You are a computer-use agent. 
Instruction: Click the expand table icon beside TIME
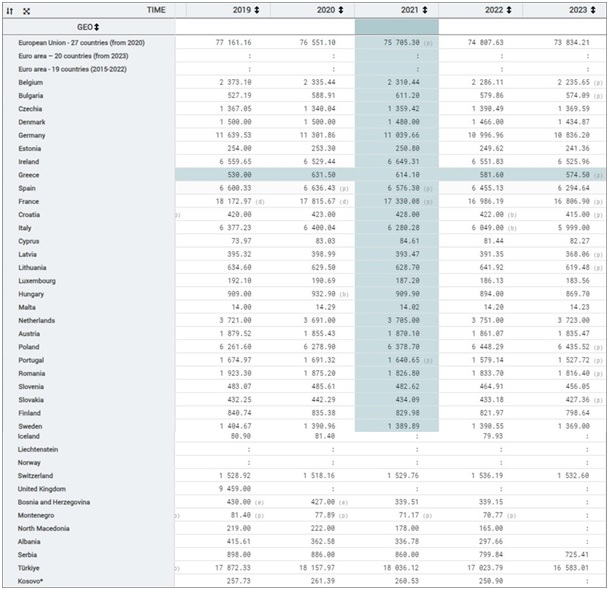coord(27,10)
